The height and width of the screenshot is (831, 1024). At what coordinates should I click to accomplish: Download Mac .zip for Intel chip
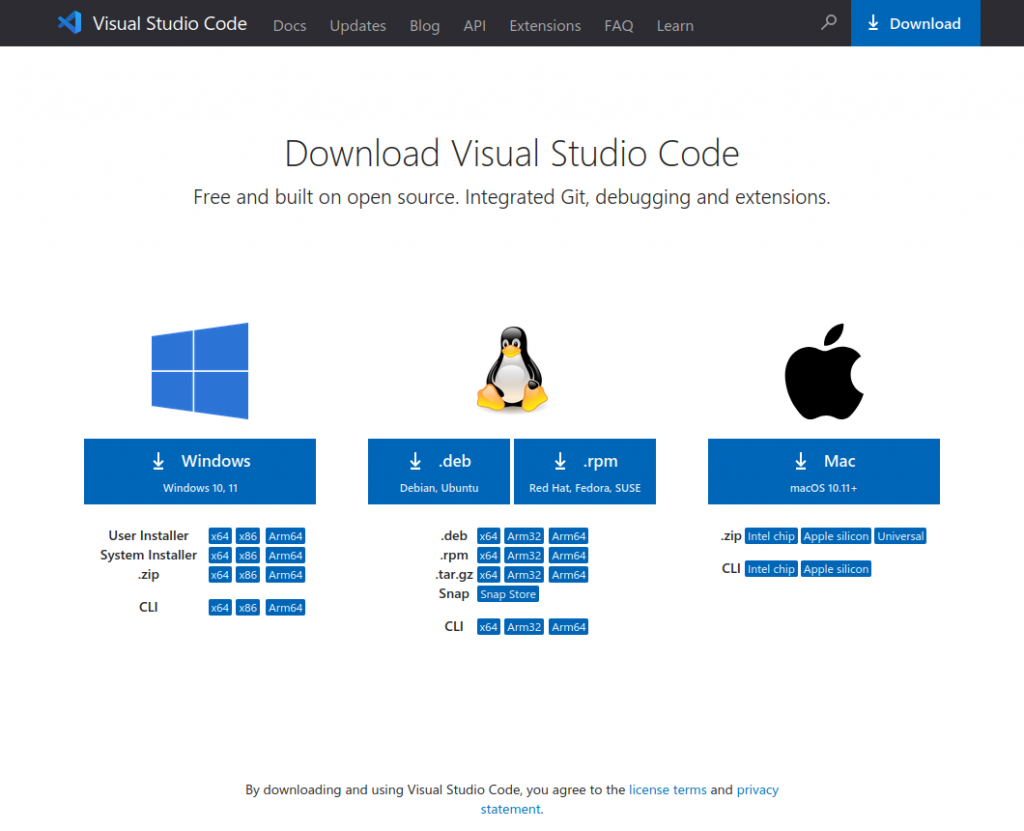[x=771, y=536]
